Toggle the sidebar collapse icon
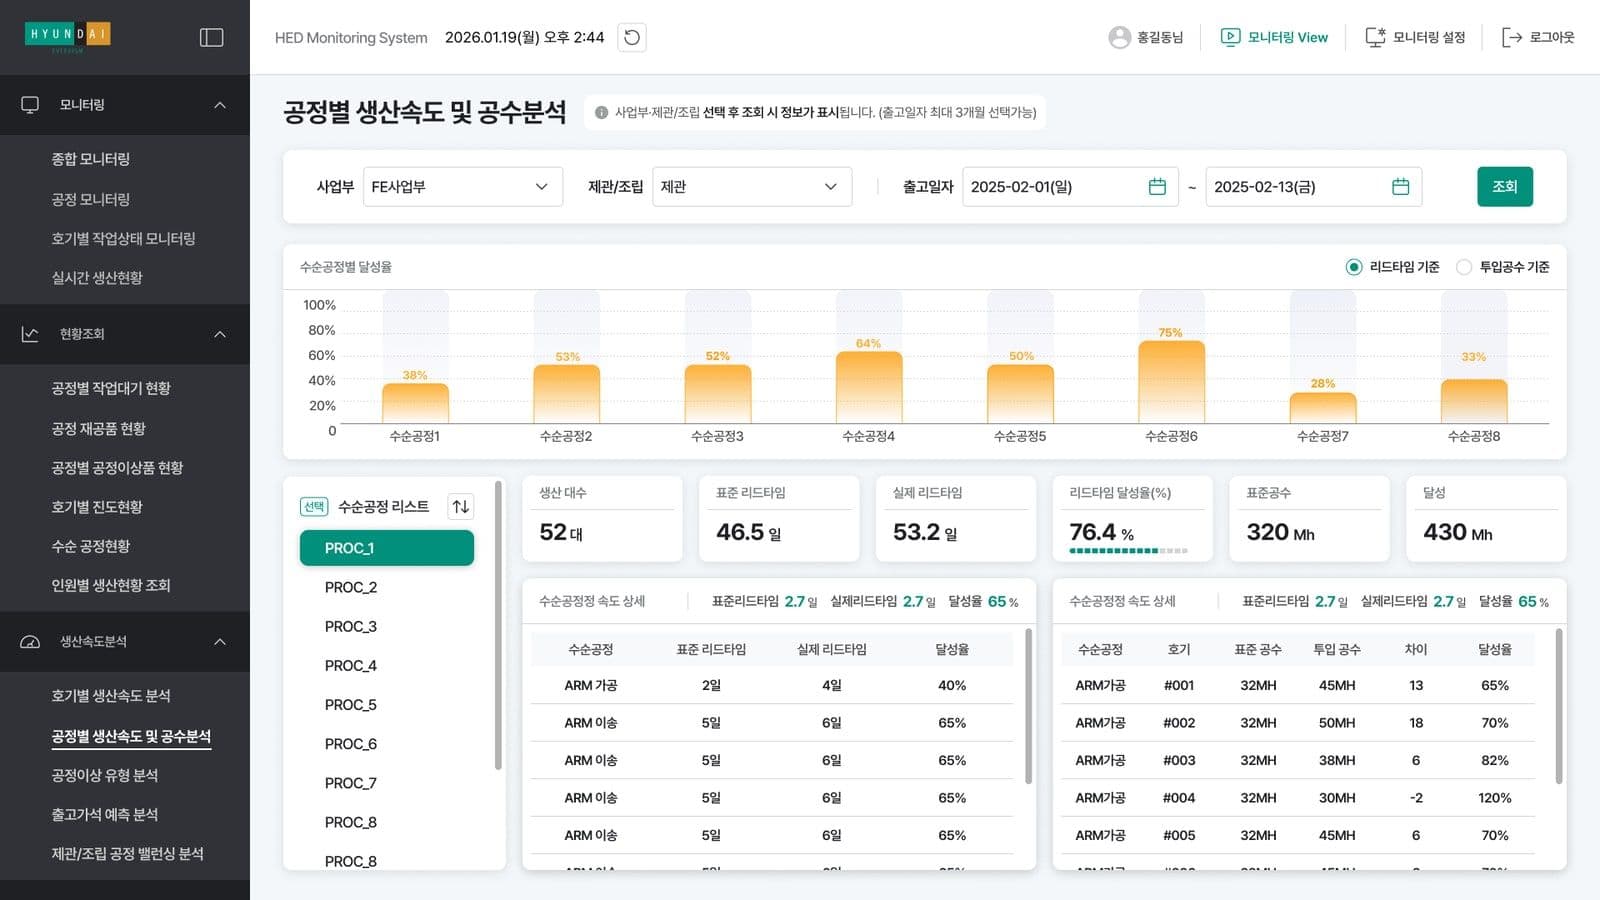 tap(211, 37)
